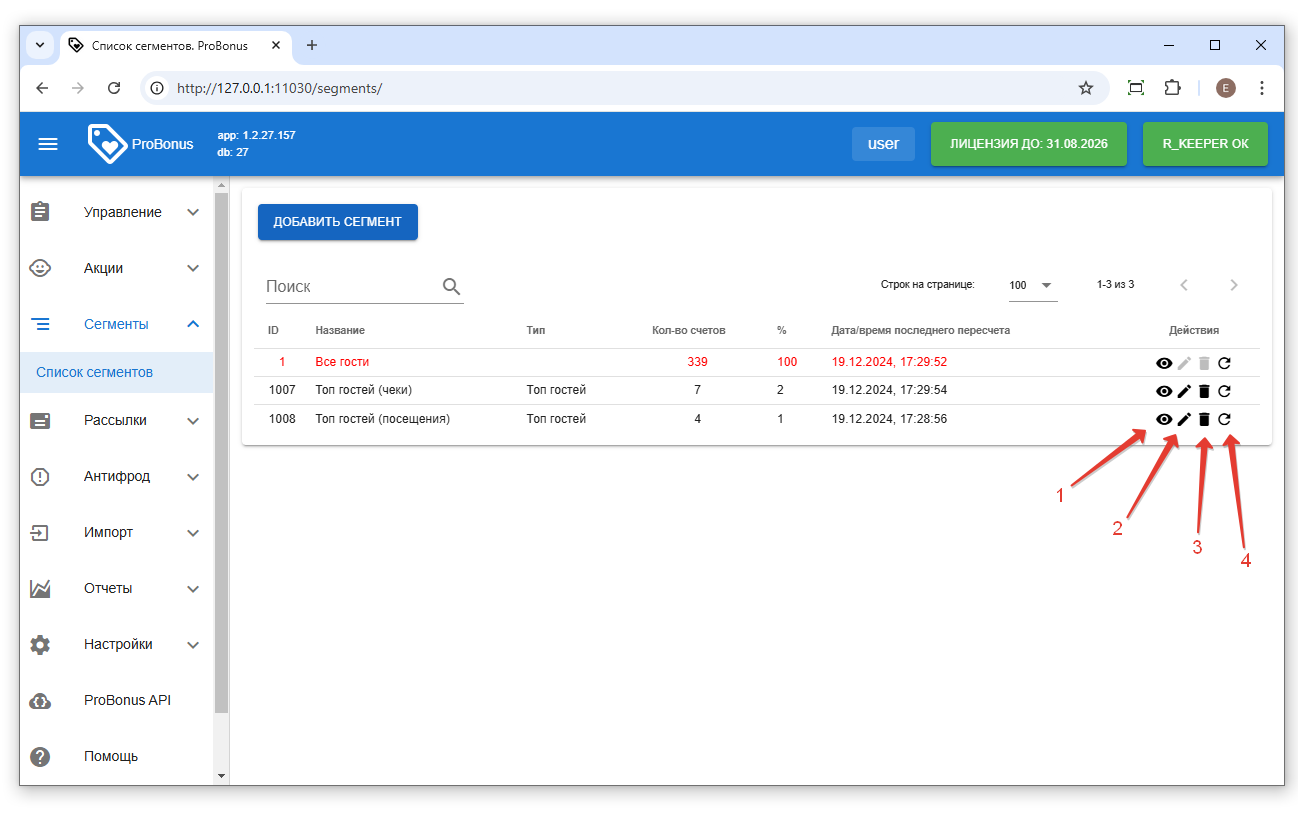Click the search magnifier icon

(452, 286)
